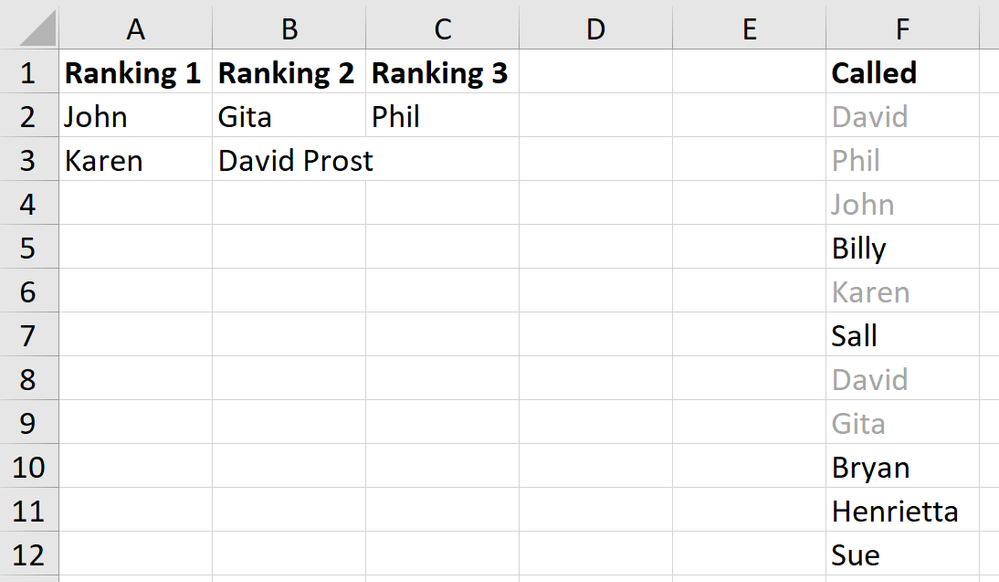Select the Ranking 3 header cell
The image size is (999, 582).
[441, 72]
